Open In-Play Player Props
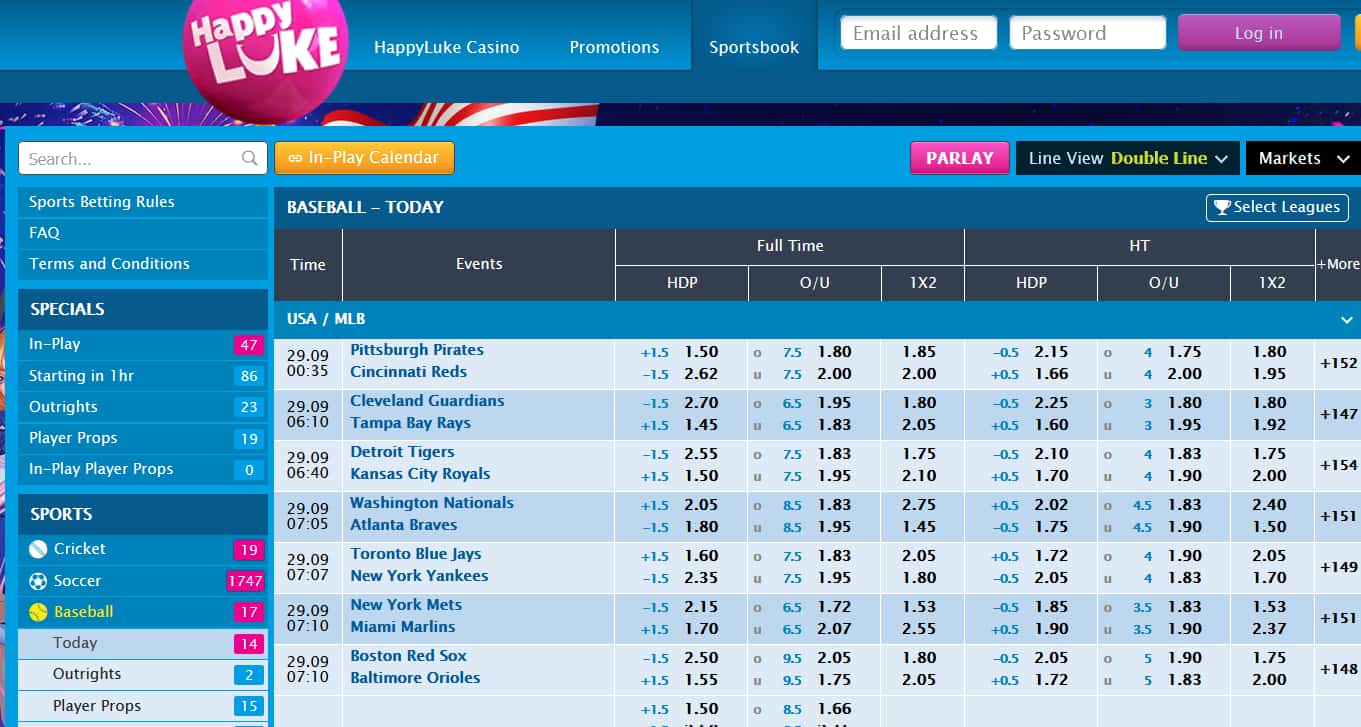The height and width of the screenshot is (727, 1361). click(x=143, y=469)
